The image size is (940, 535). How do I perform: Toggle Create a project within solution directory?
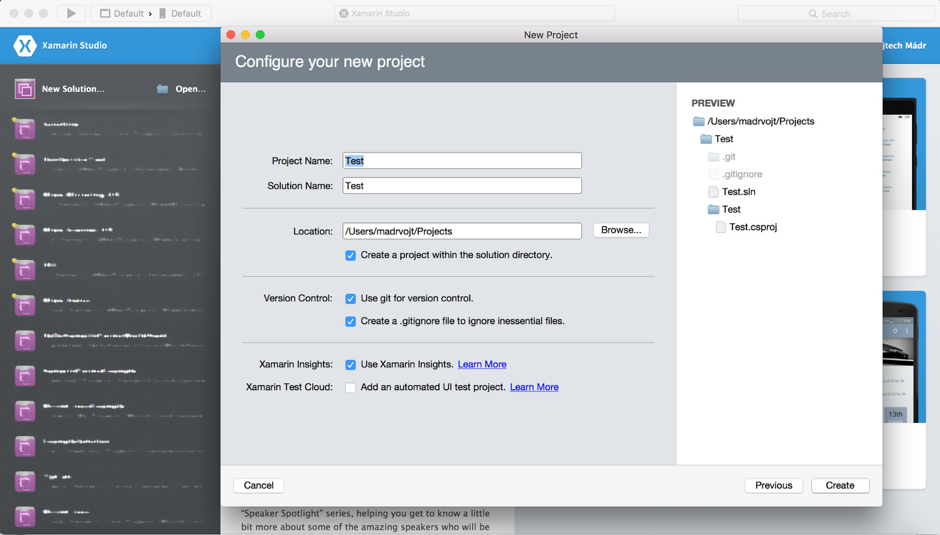pos(351,256)
